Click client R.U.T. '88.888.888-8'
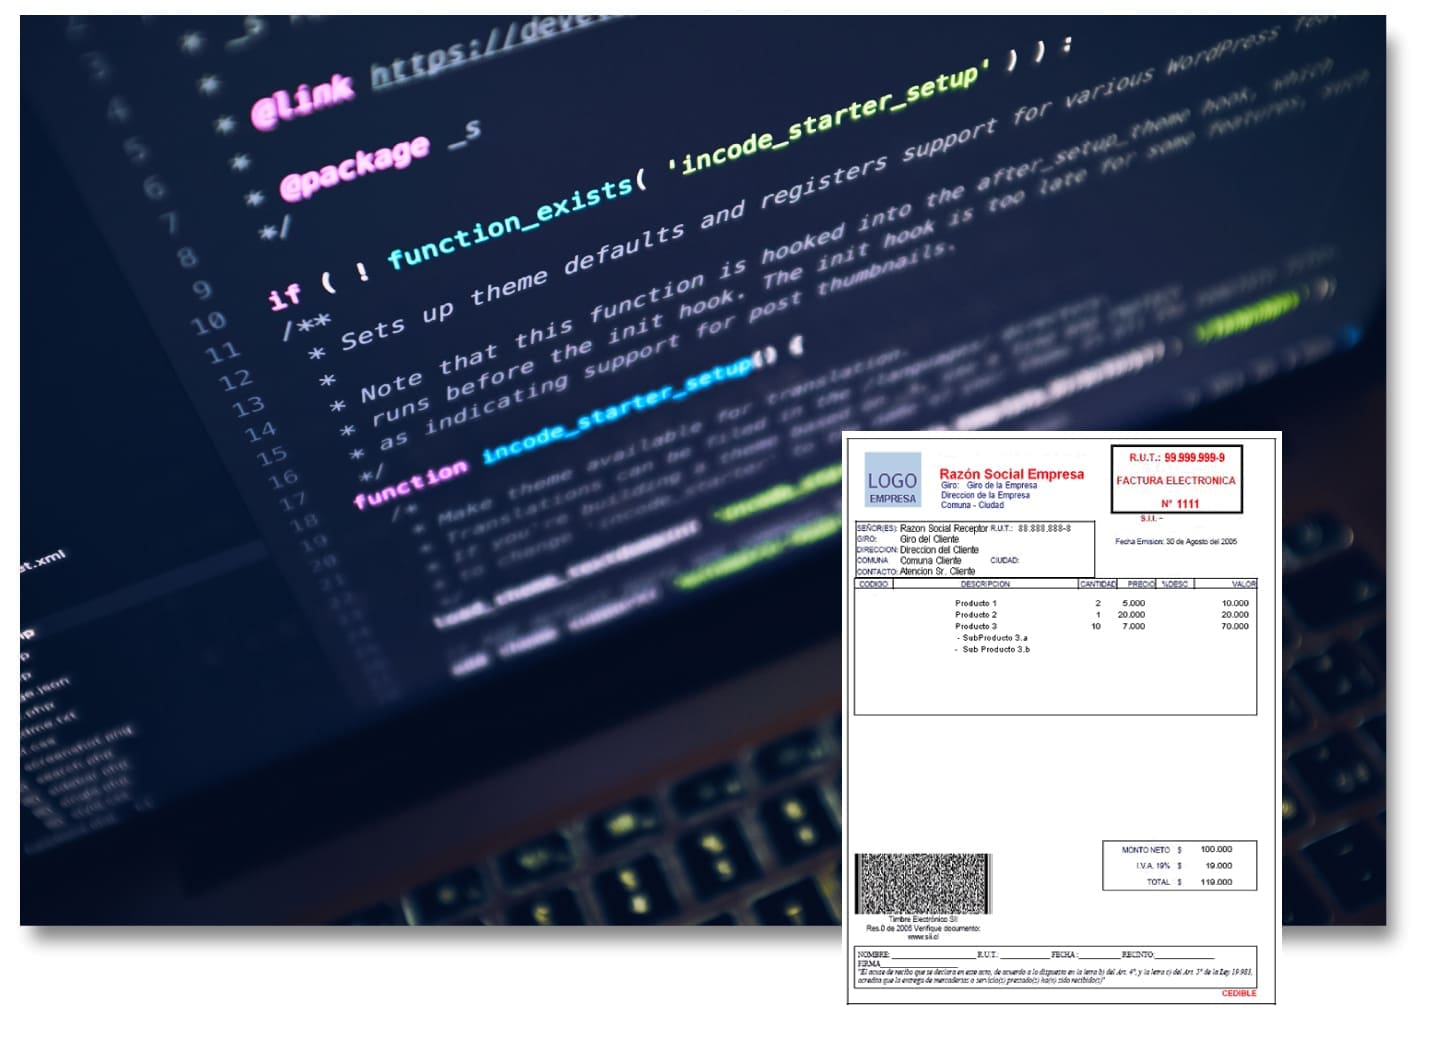The image size is (1433, 1064). pos(1044,528)
